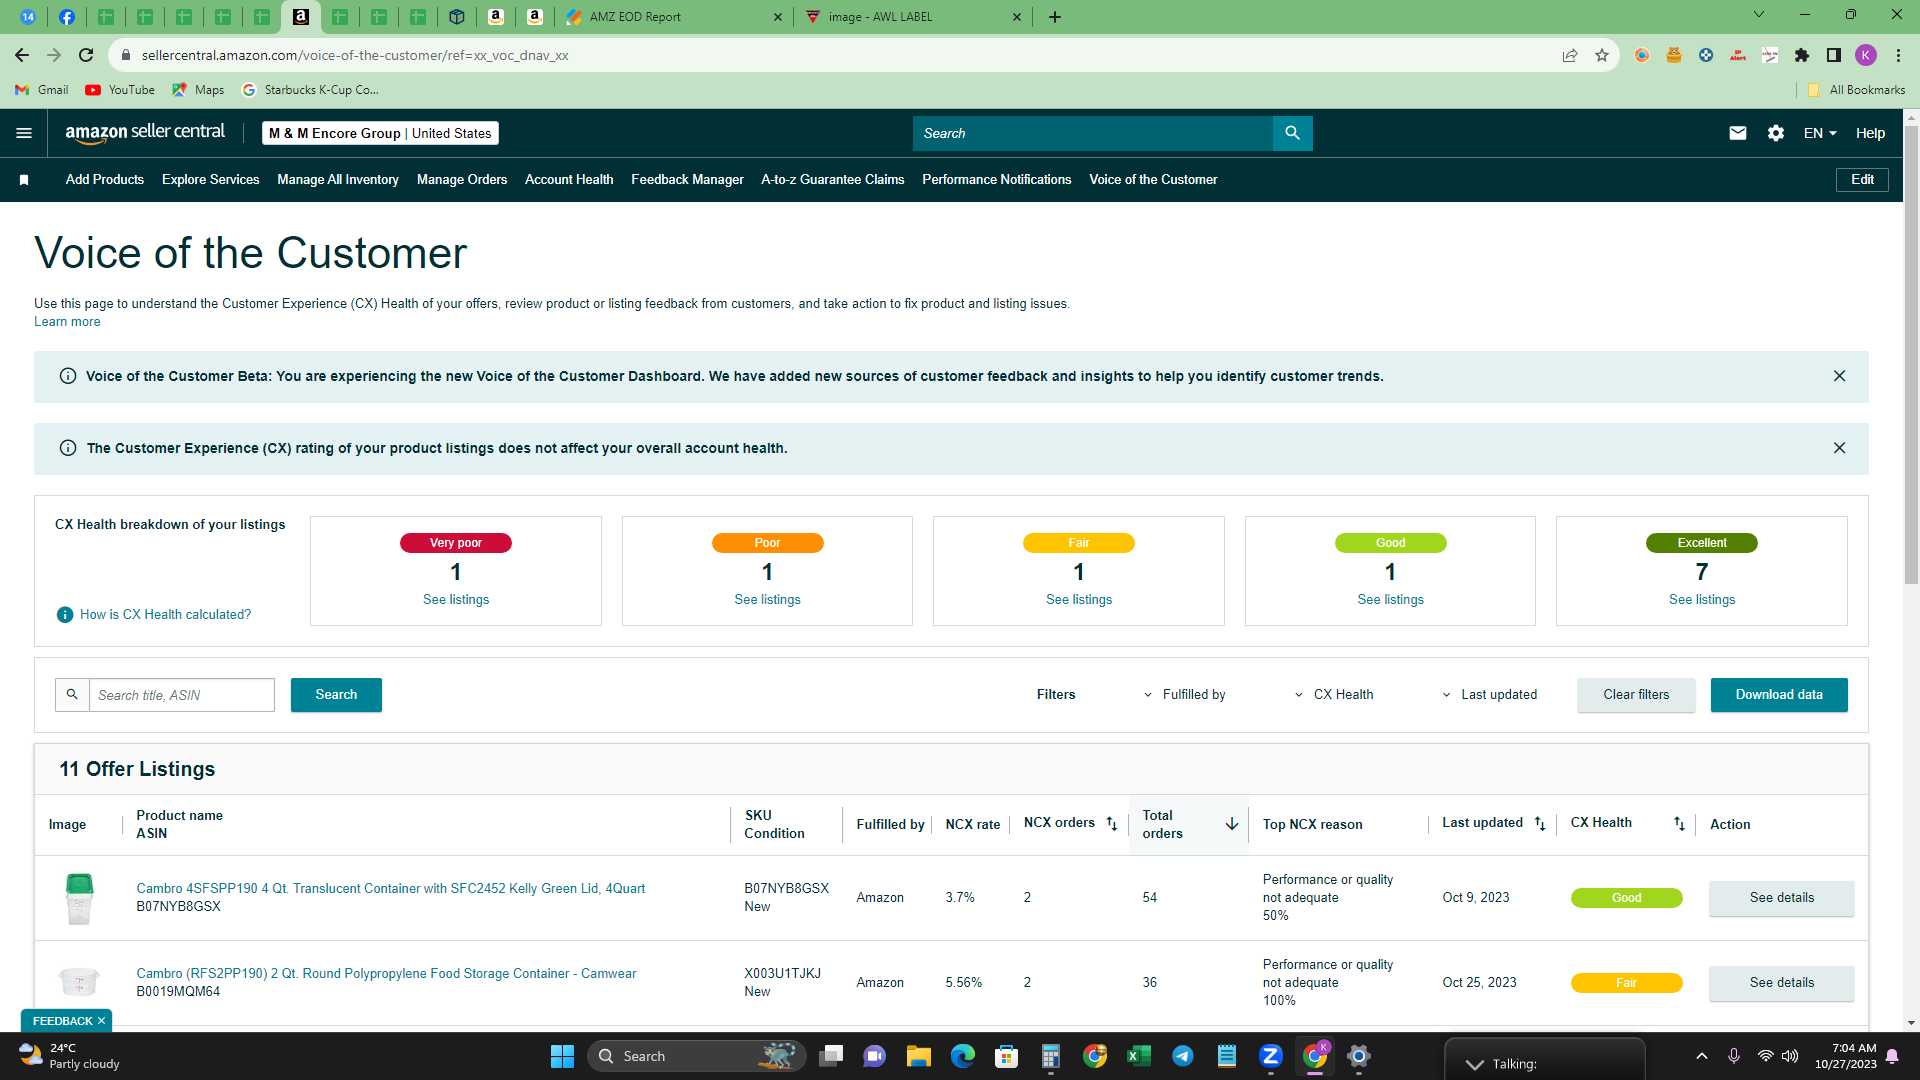Expand the CX Health filter dropdown
1920x1080 pixels.
click(1334, 695)
